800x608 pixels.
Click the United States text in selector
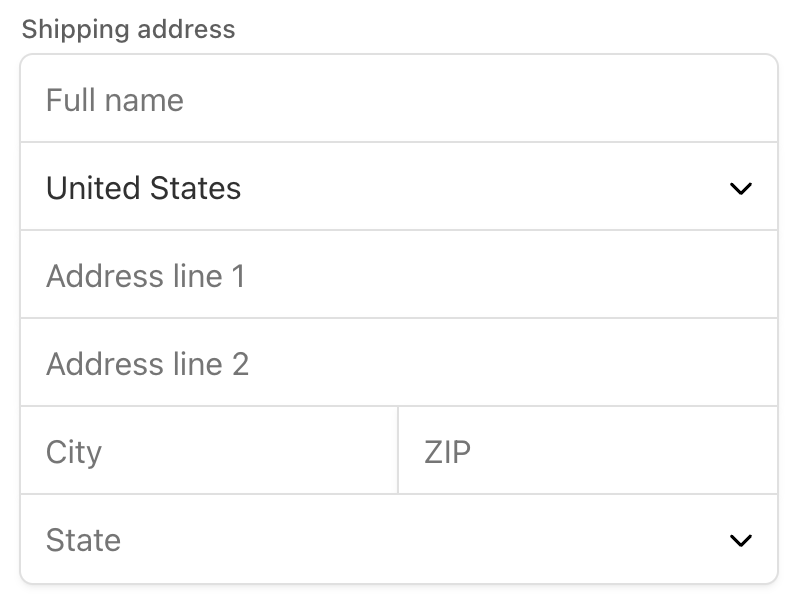(143, 188)
